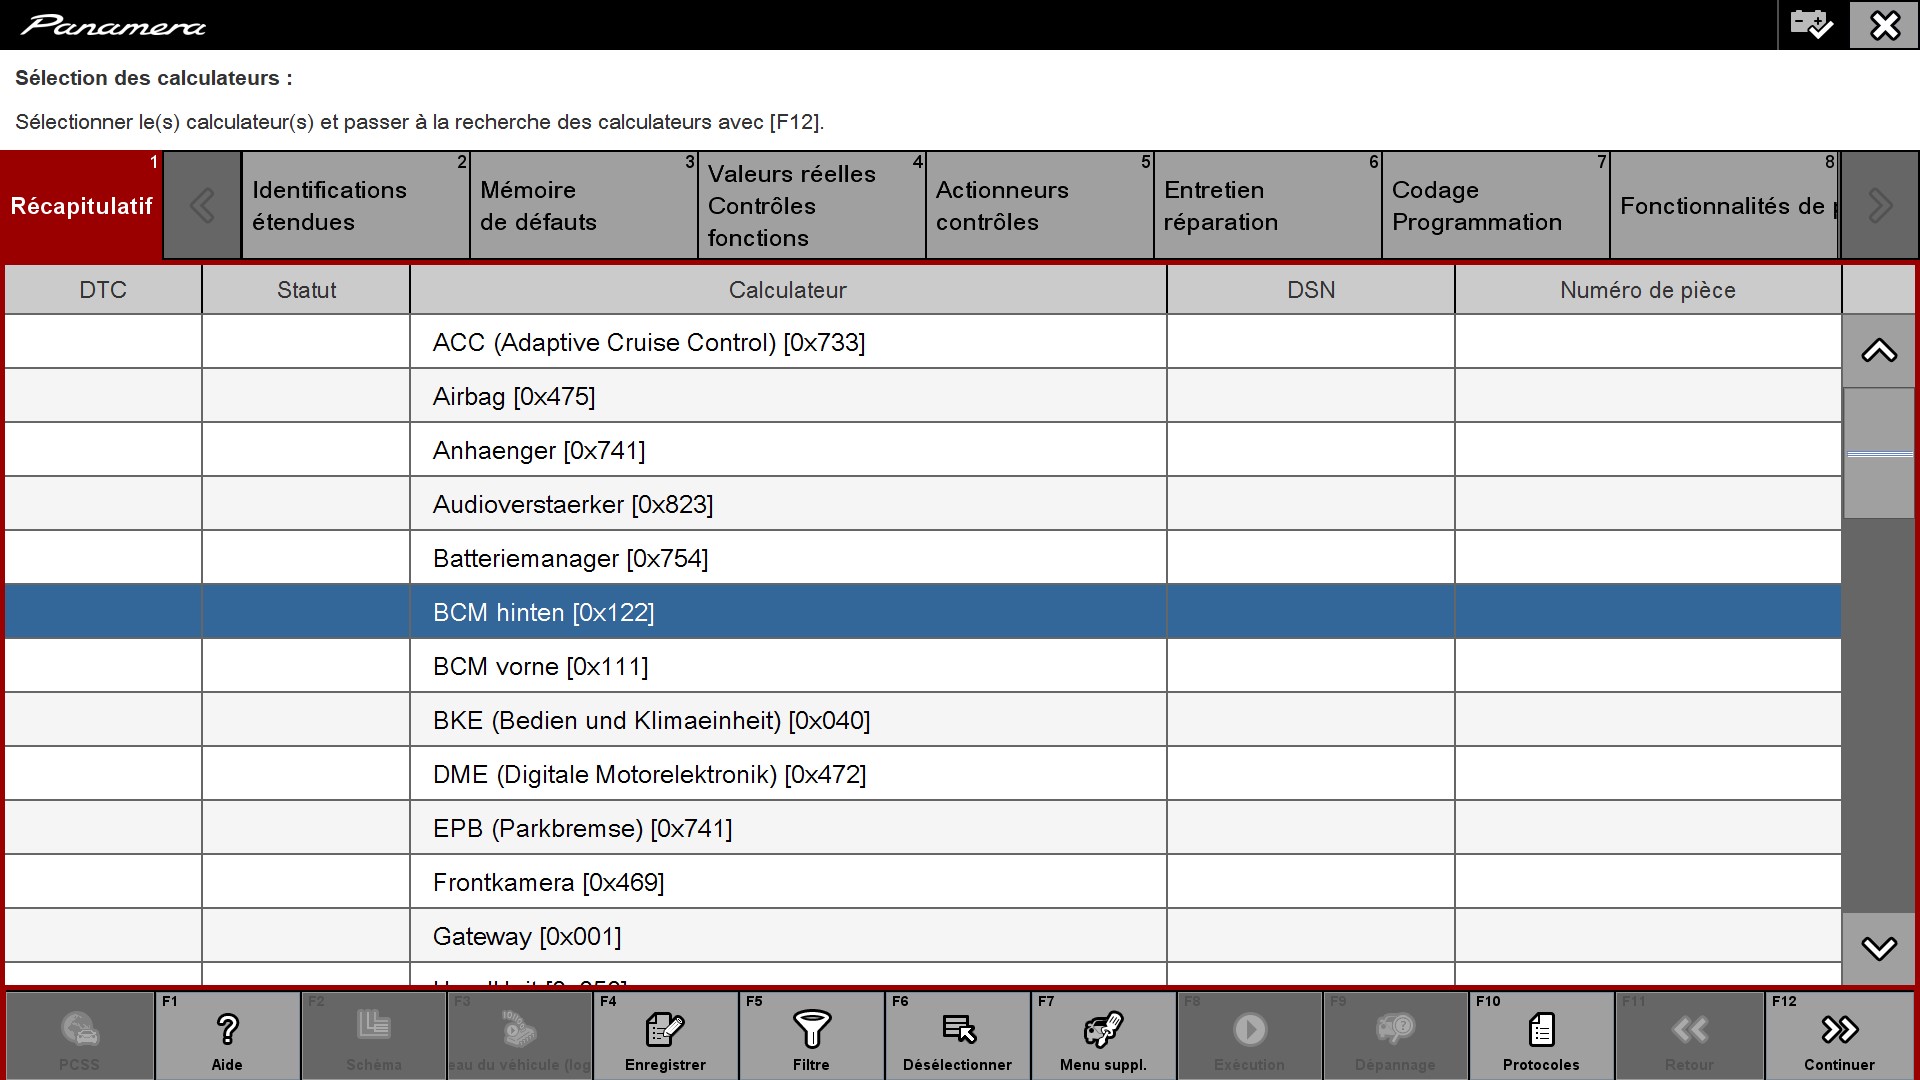Image resolution: width=1920 pixels, height=1080 pixels.
Task: Close the Panamera diagnostic window
Action: (x=1884, y=24)
